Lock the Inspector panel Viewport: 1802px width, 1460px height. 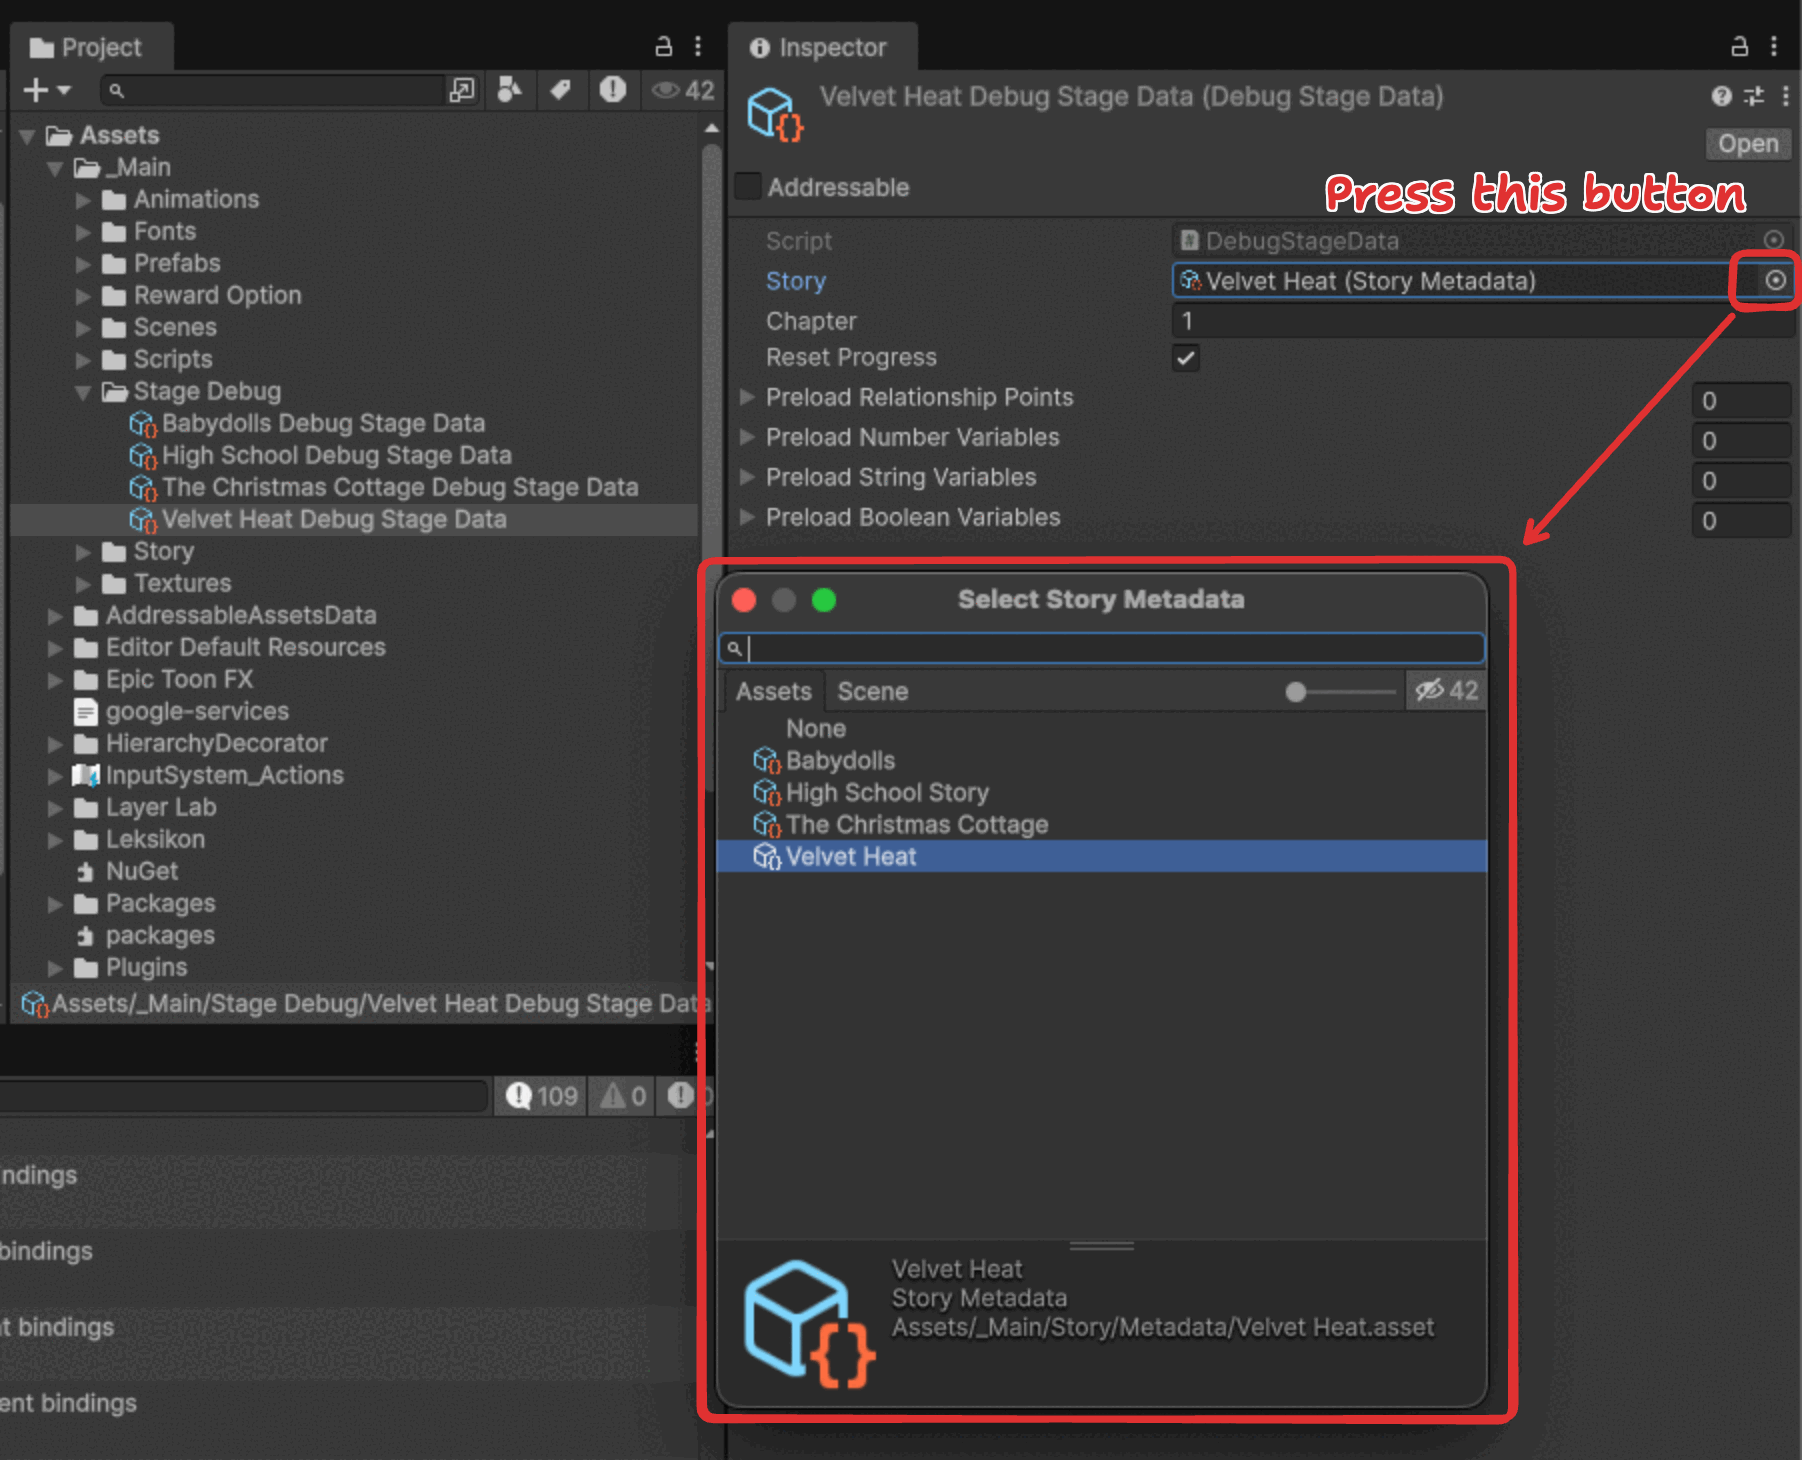[x=1740, y=46]
